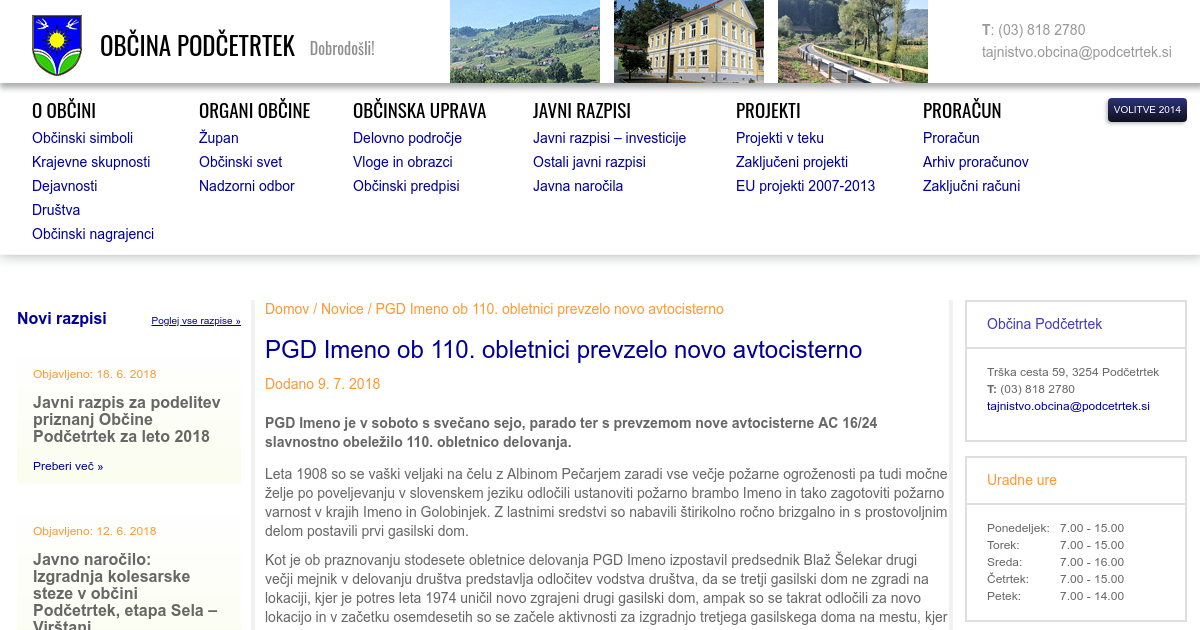Click Poglej vse razpise link
Image resolution: width=1200 pixels, height=630 pixels.
[x=196, y=321]
